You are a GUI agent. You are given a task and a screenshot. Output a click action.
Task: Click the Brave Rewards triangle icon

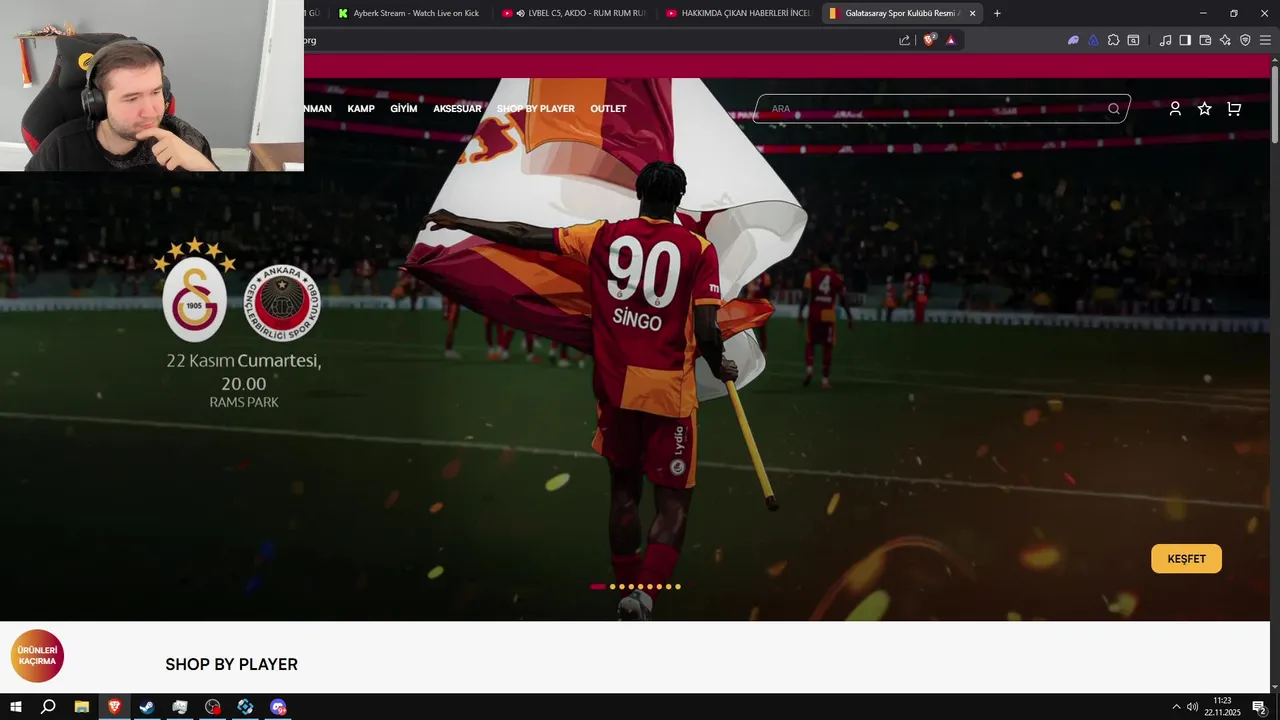pyautogui.click(x=950, y=40)
